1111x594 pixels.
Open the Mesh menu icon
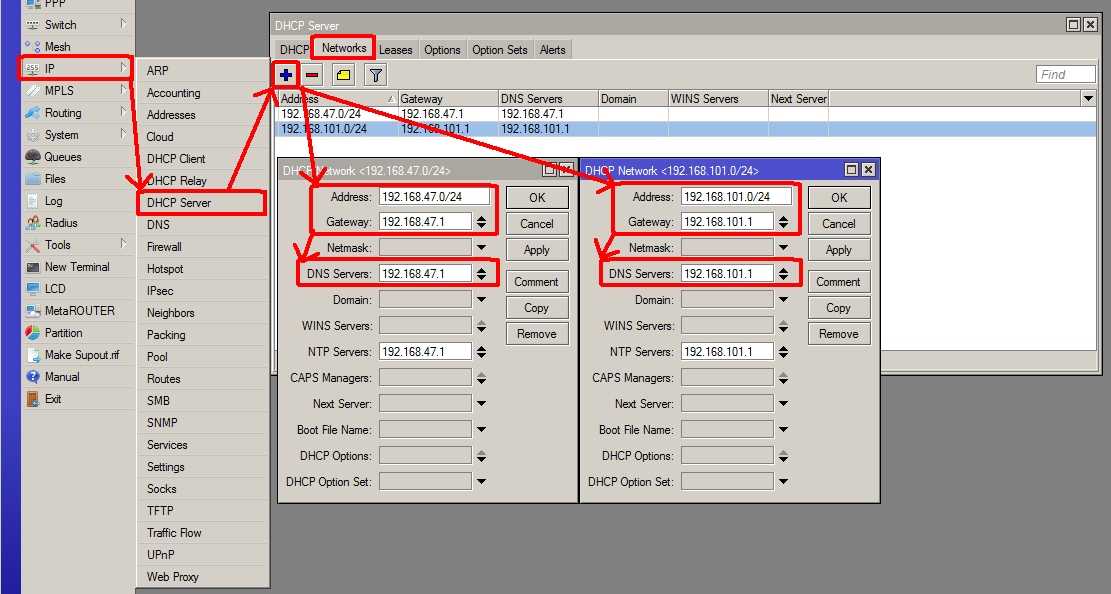33,47
